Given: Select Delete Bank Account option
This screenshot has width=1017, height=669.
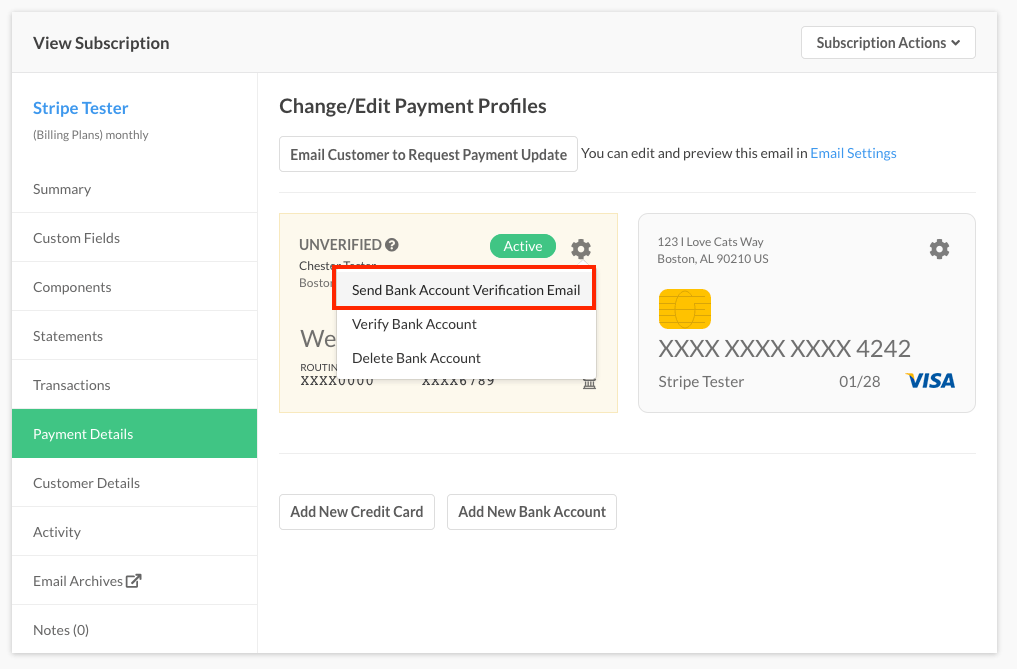Looking at the screenshot, I should point(416,358).
